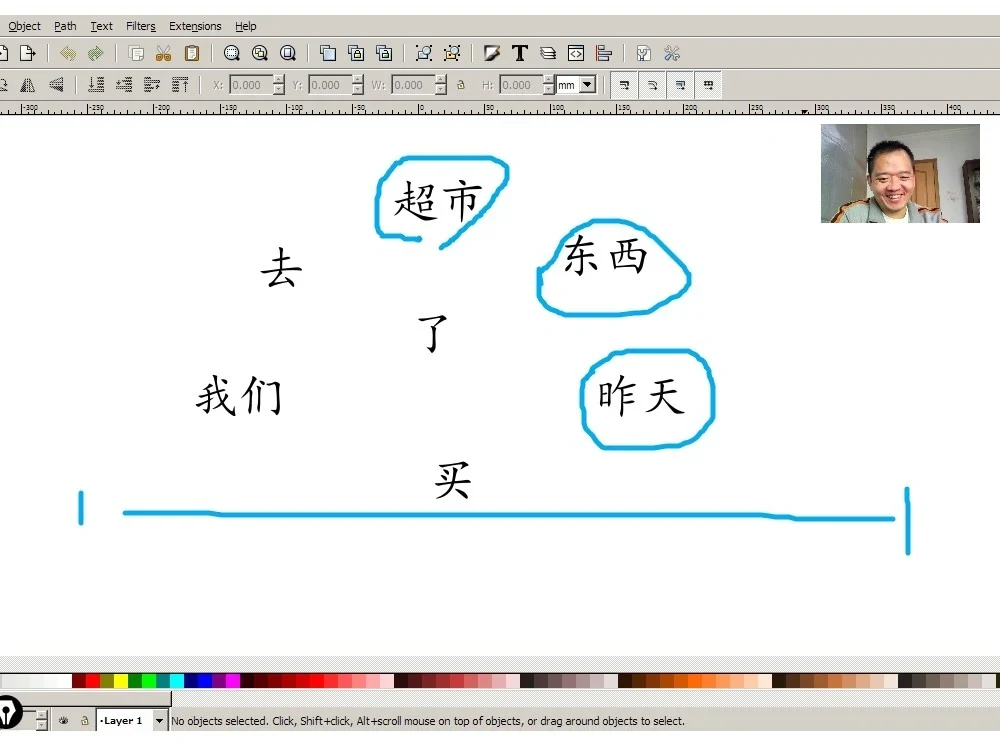Click the 'No objects selected' status message
Viewport: 1000px width, 750px height.
tap(428, 721)
